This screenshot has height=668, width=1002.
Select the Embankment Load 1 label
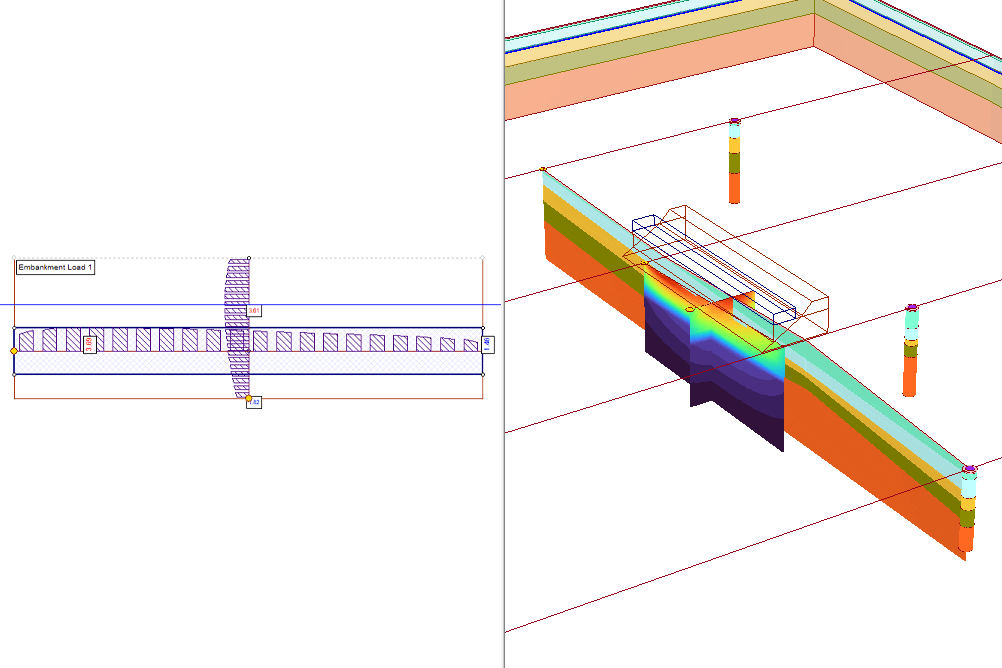coord(56,267)
